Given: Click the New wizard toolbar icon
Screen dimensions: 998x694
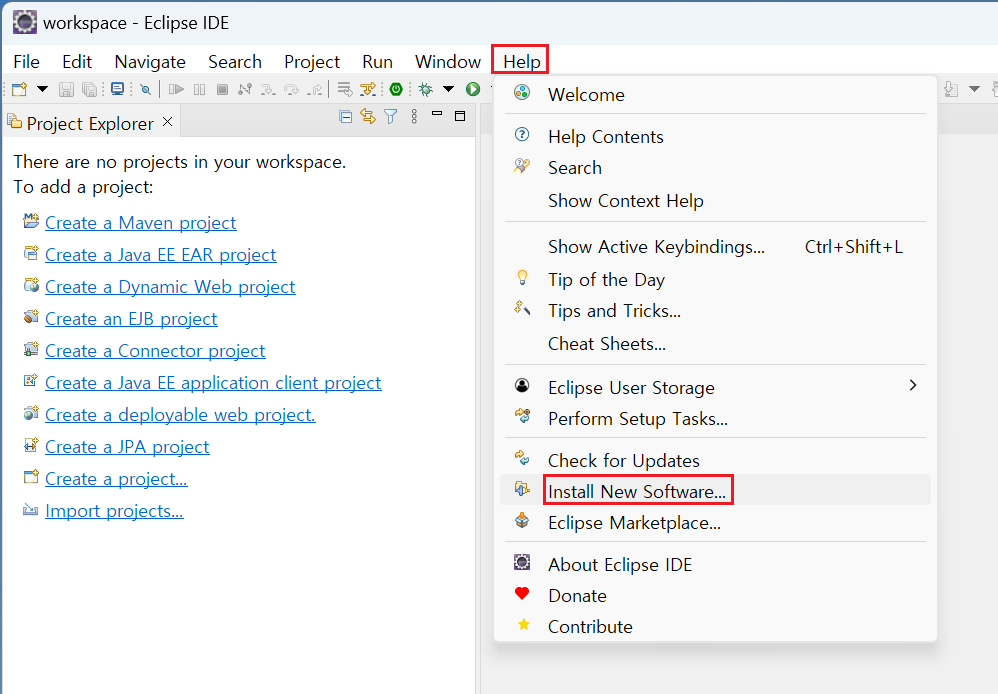Looking at the screenshot, I should pyautogui.click(x=20, y=89).
